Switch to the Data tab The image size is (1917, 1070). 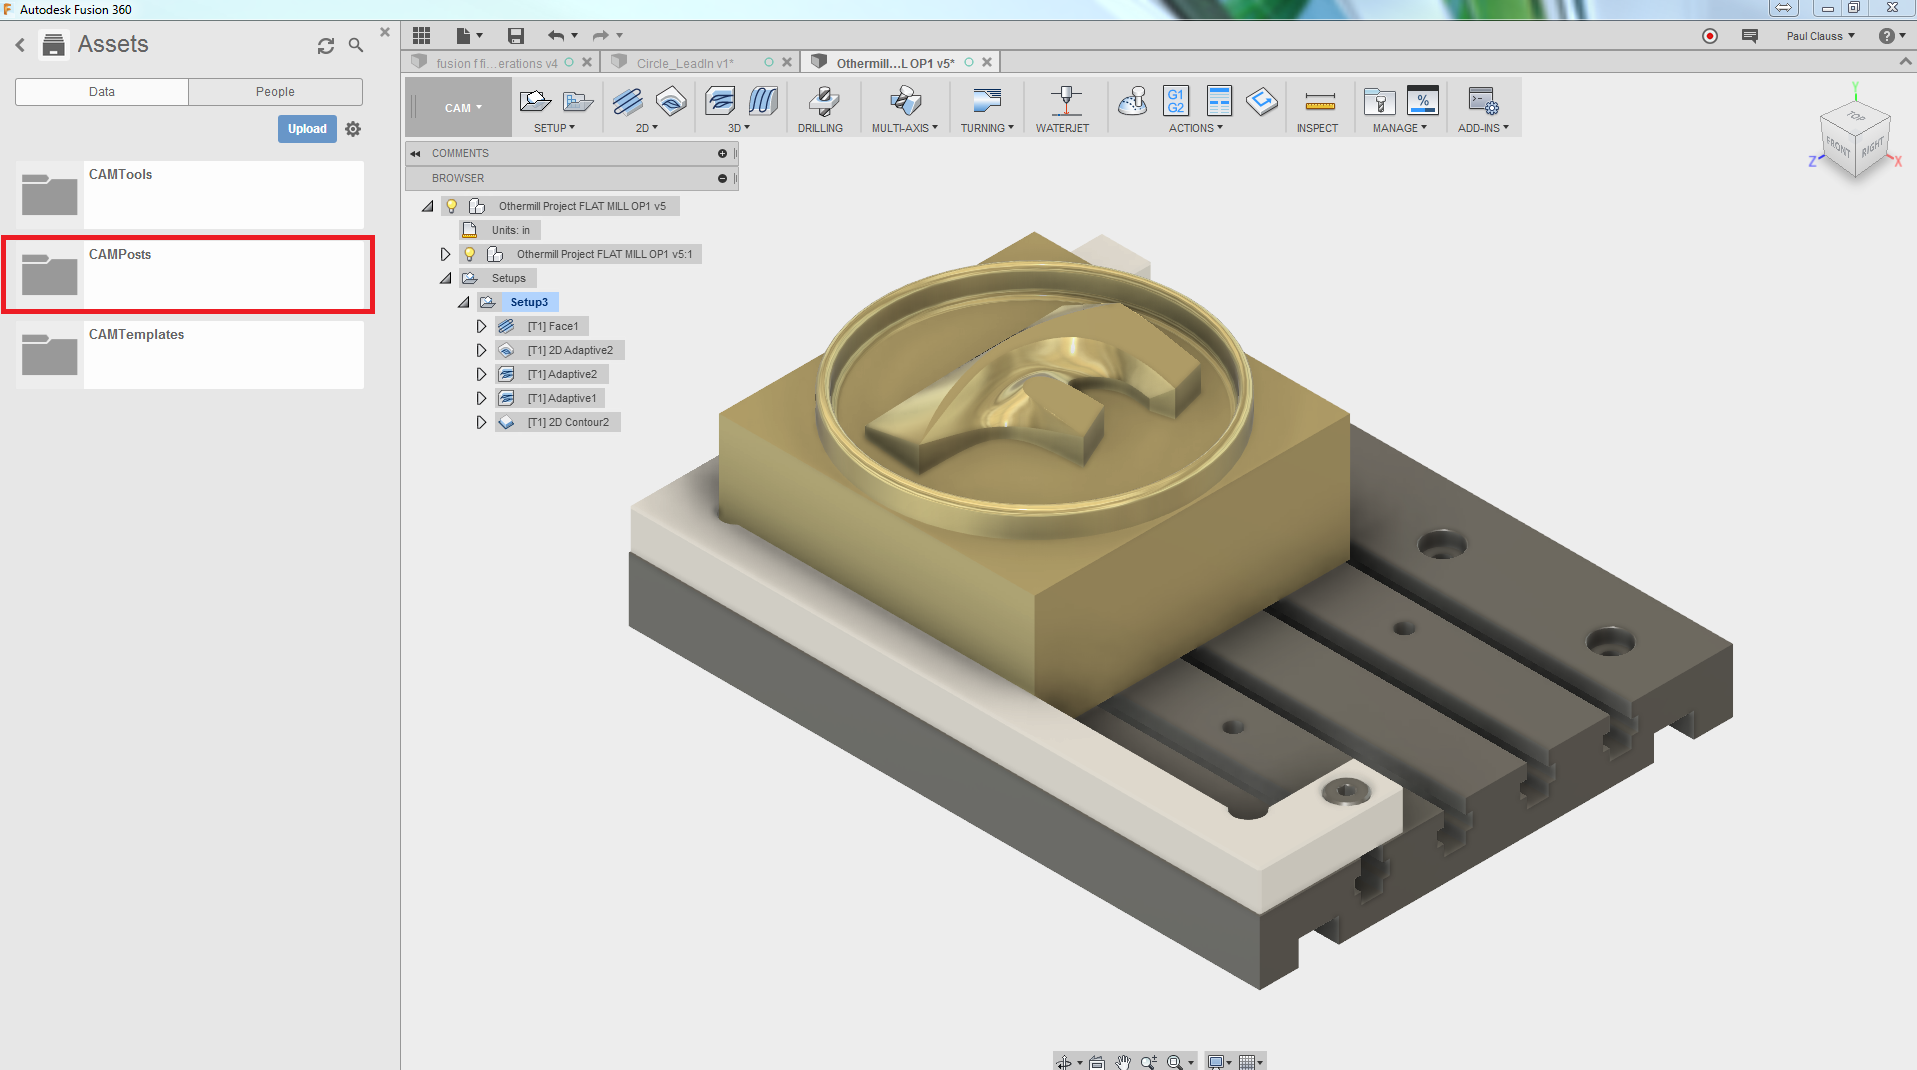click(x=102, y=91)
